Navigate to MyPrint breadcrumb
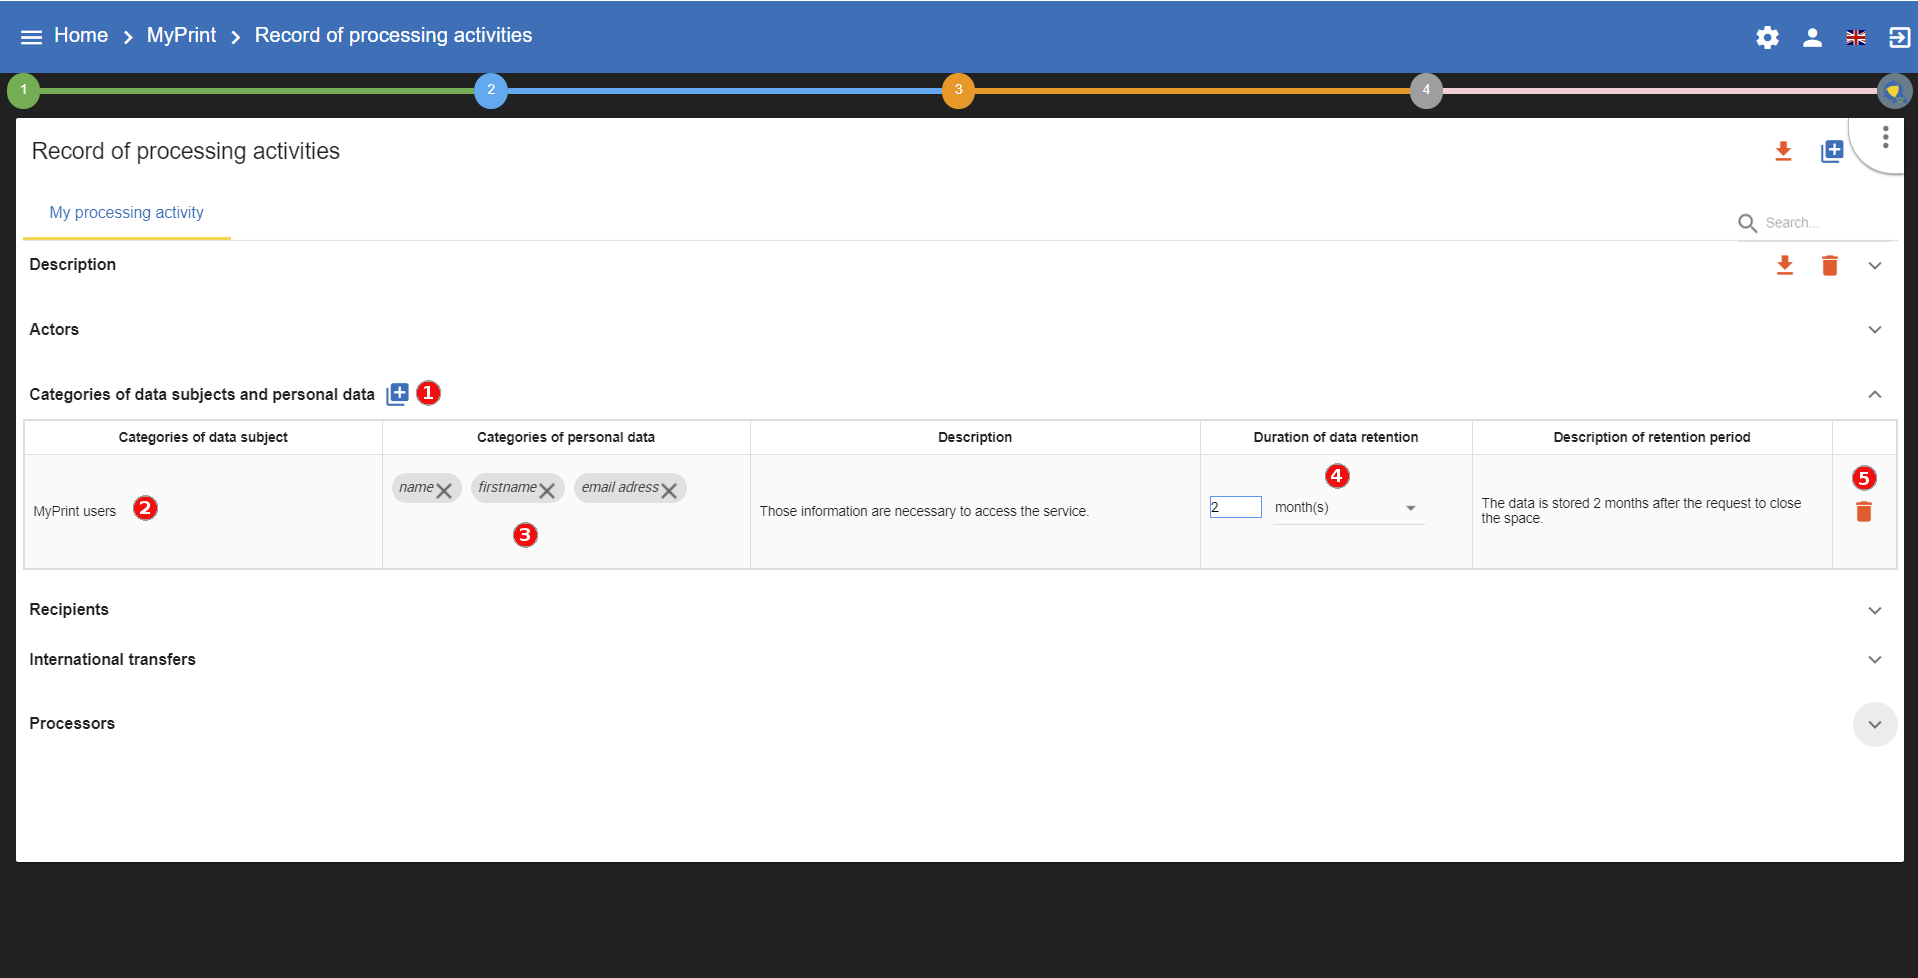Viewport: 1918px width, 978px height. [181, 36]
